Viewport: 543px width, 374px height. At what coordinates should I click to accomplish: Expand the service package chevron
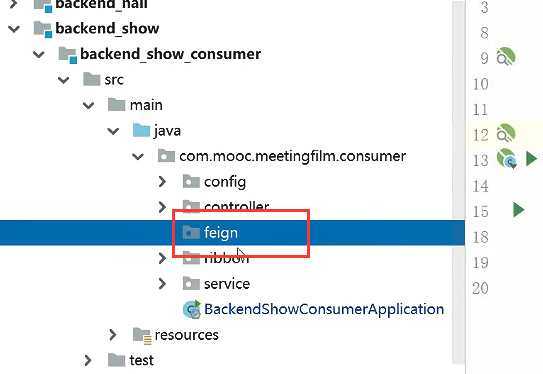(x=162, y=284)
